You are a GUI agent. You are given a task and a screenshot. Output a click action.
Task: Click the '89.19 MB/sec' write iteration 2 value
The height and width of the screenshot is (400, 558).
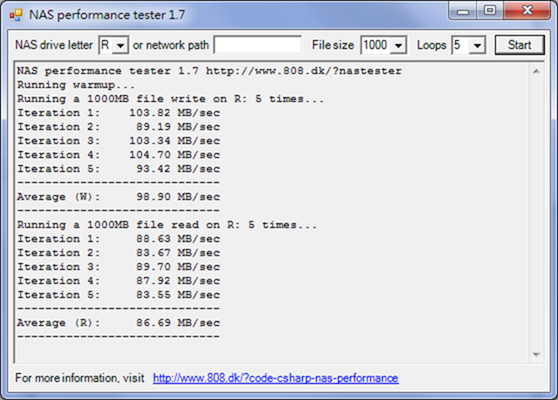tap(178, 127)
